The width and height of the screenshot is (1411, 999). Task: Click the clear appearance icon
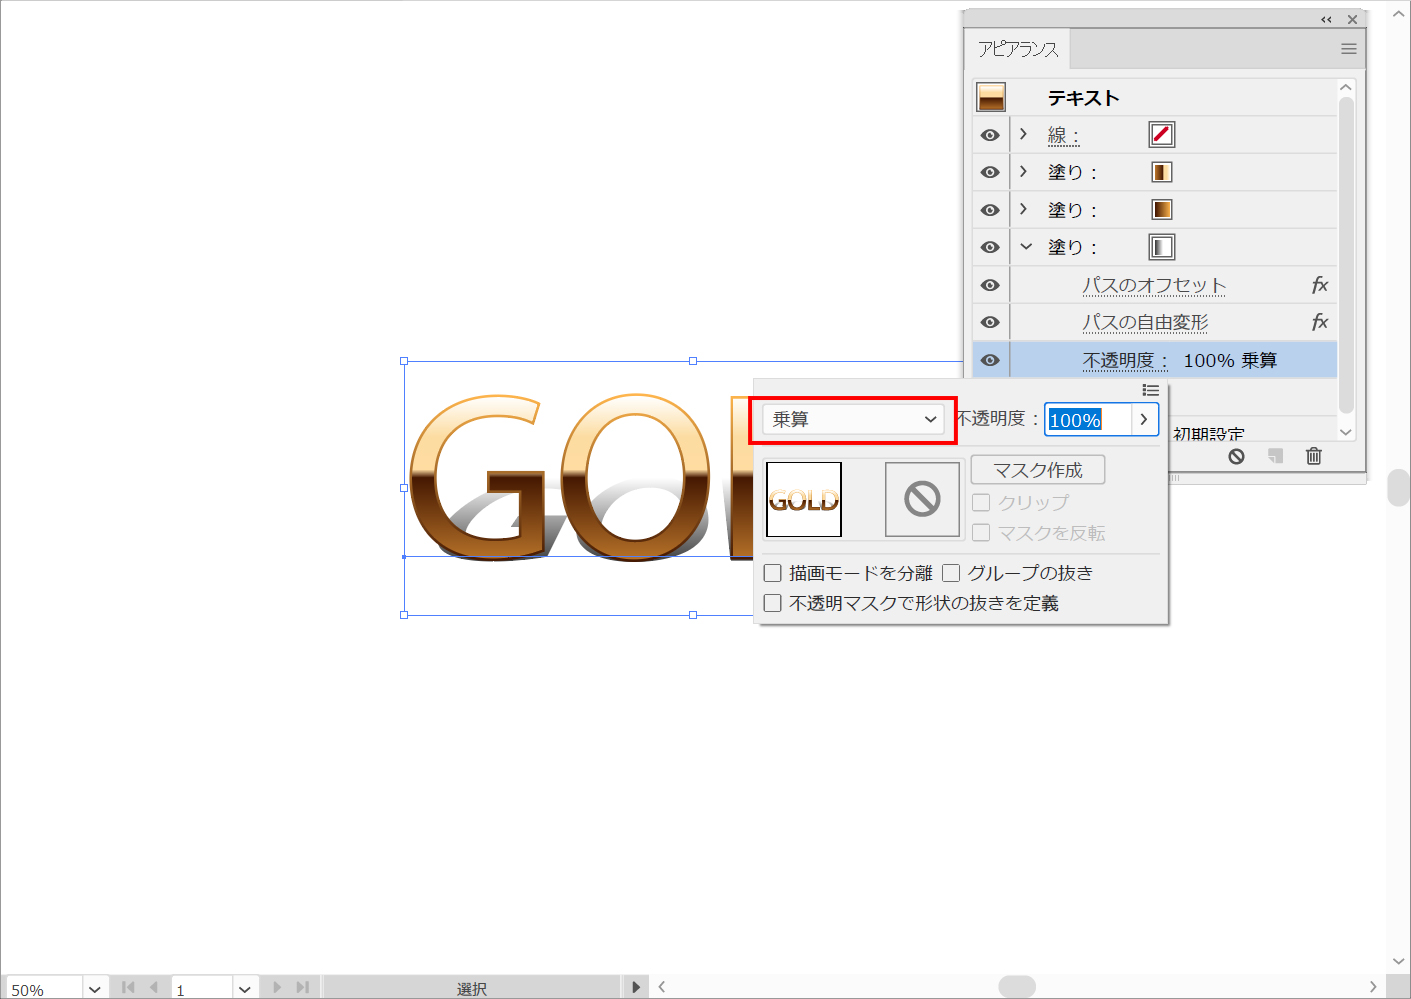click(x=1236, y=456)
